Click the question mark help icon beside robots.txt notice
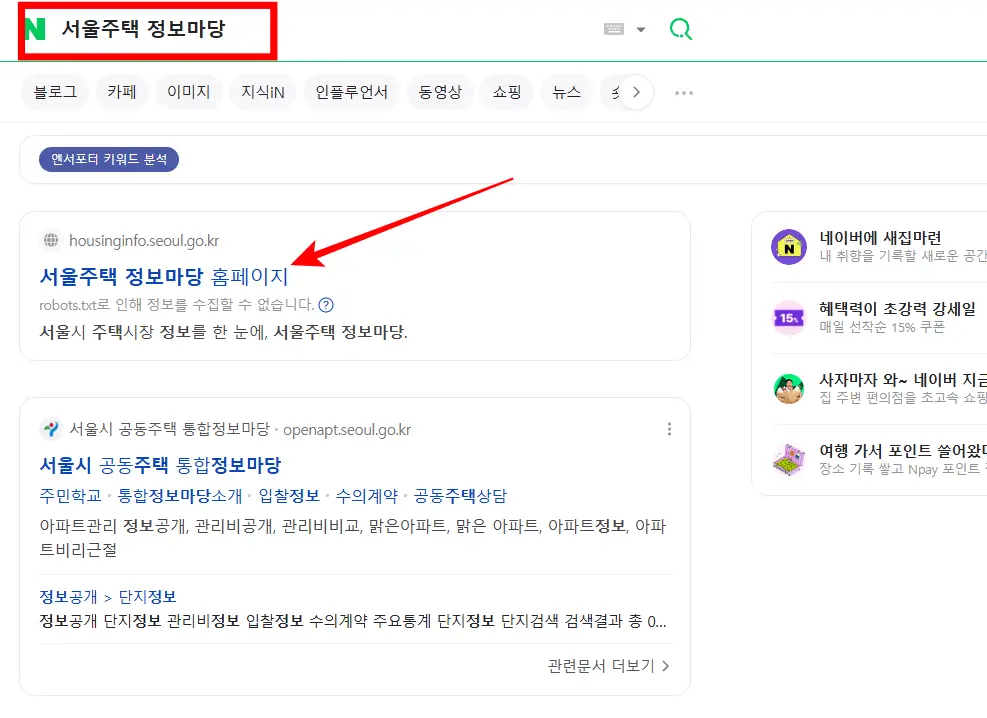This screenshot has width=987, height=718. [x=325, y=305]
